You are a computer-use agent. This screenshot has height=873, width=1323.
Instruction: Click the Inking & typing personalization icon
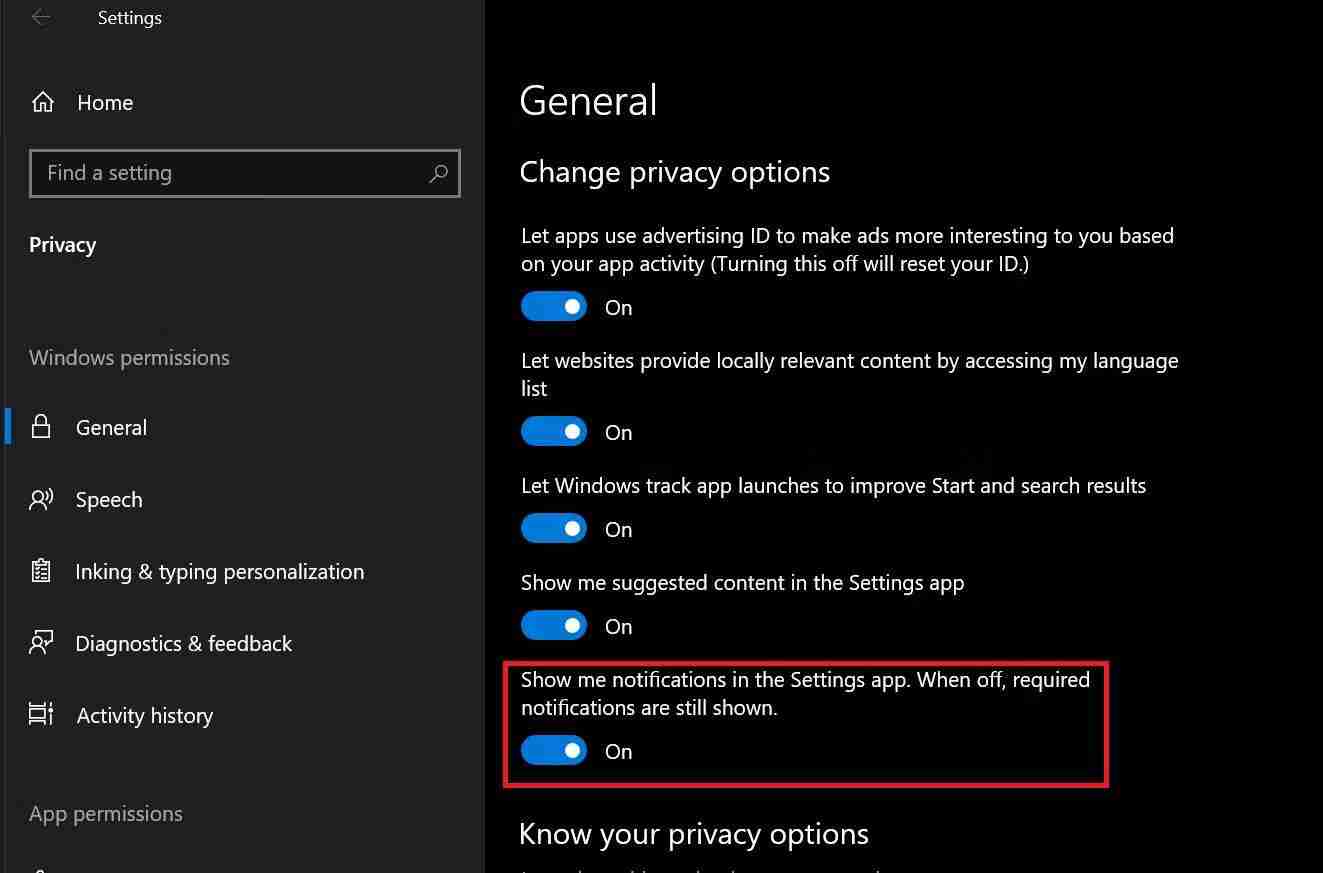40,571
